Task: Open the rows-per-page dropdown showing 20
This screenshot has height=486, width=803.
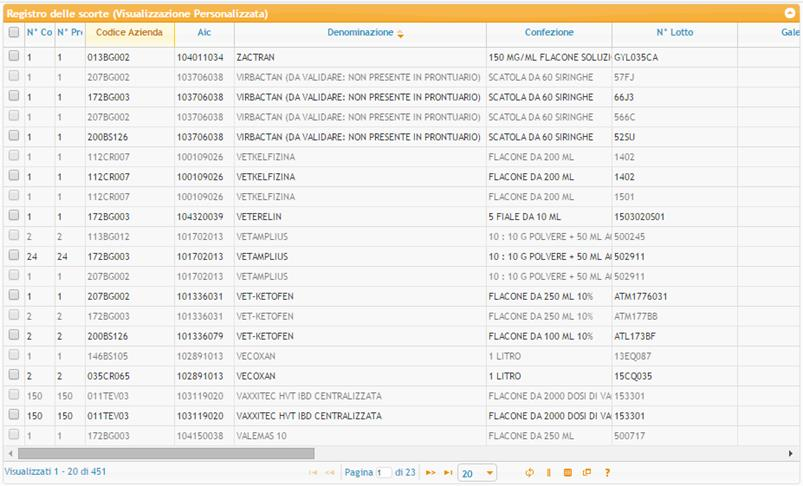Action: [x=477, y=473]
